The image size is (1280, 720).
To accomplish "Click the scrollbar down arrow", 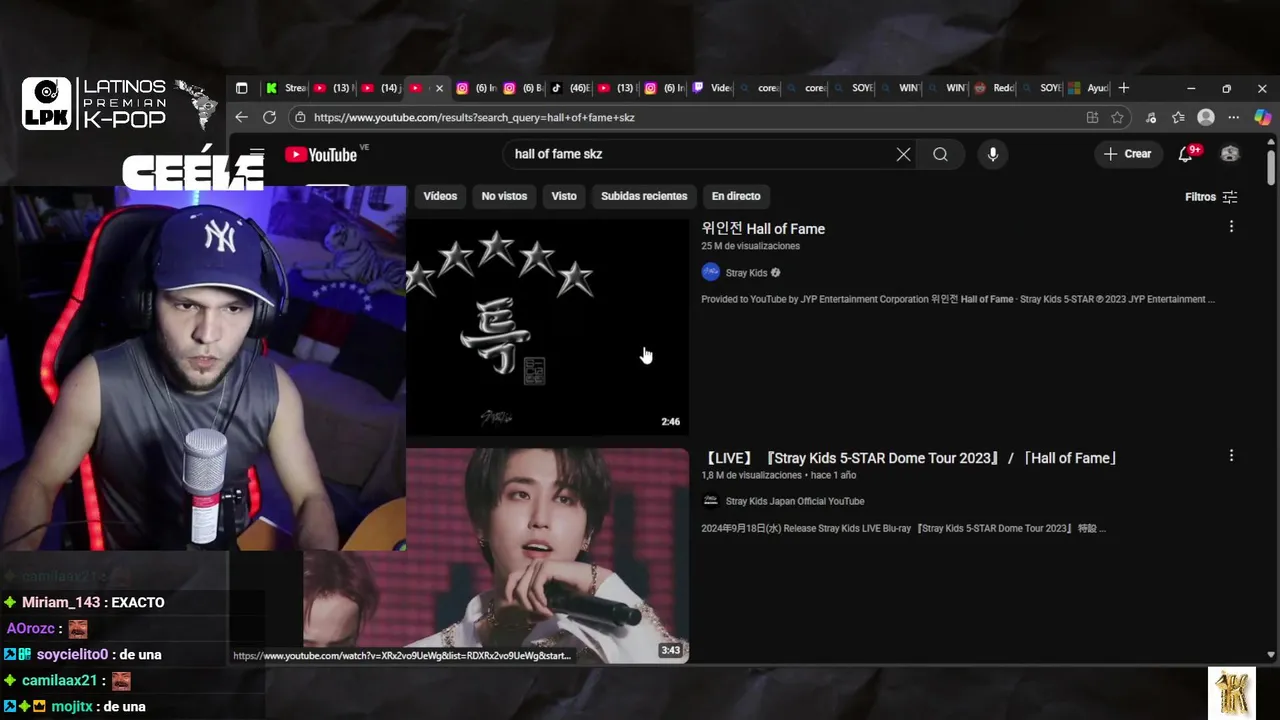I will pos(1271,655).
